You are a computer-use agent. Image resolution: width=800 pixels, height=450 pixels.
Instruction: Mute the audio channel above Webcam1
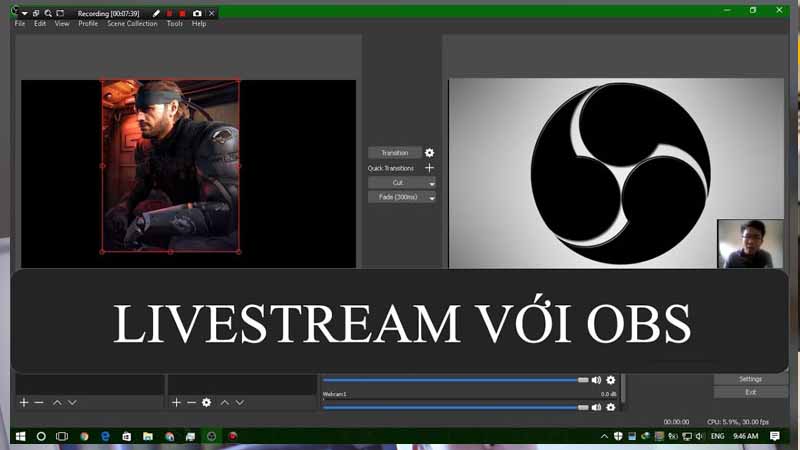tap(596, 380)
